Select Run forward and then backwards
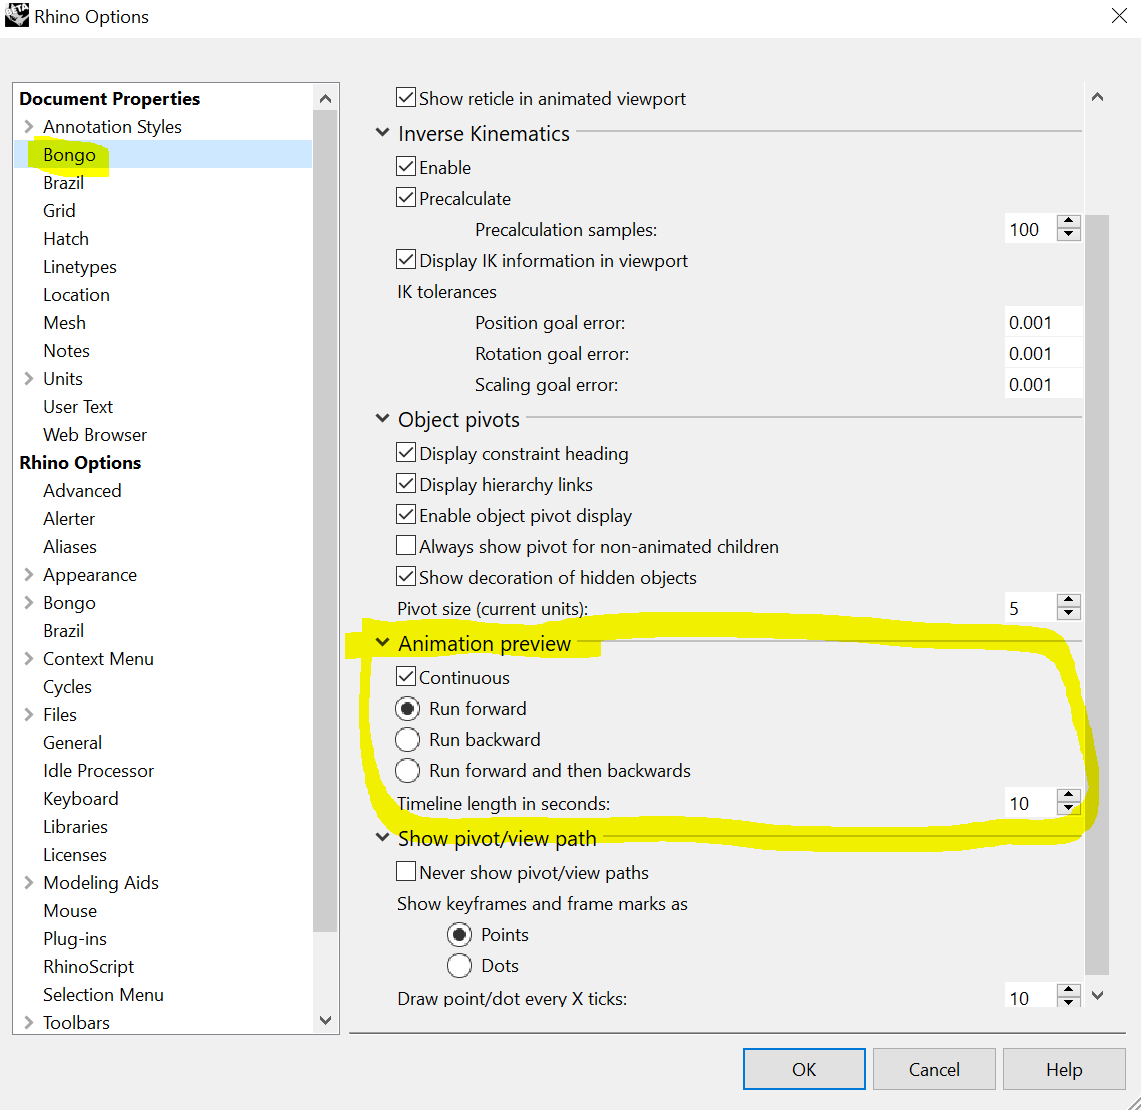Screen dimensions: 1141x1110 [x=408, y=770]
